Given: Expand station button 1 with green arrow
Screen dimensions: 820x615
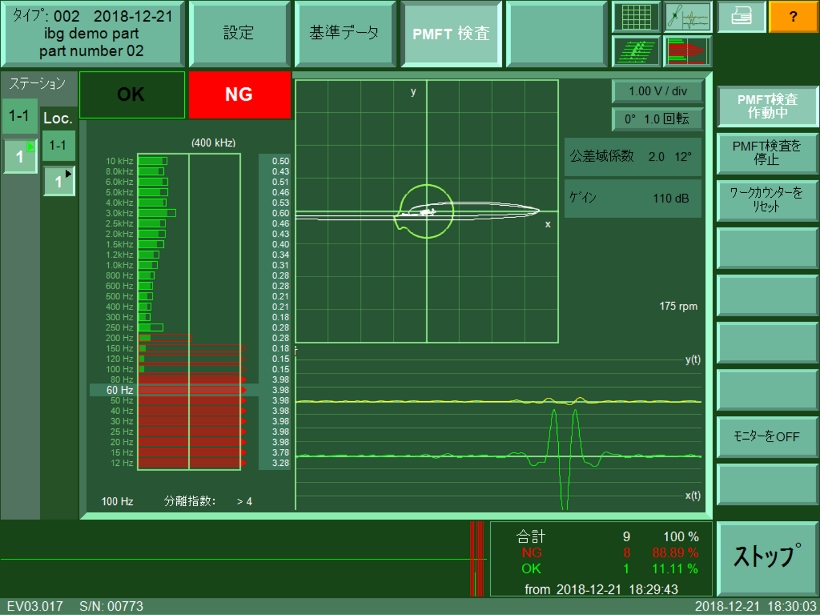Looking at the screenshot, I should [19, 157].
